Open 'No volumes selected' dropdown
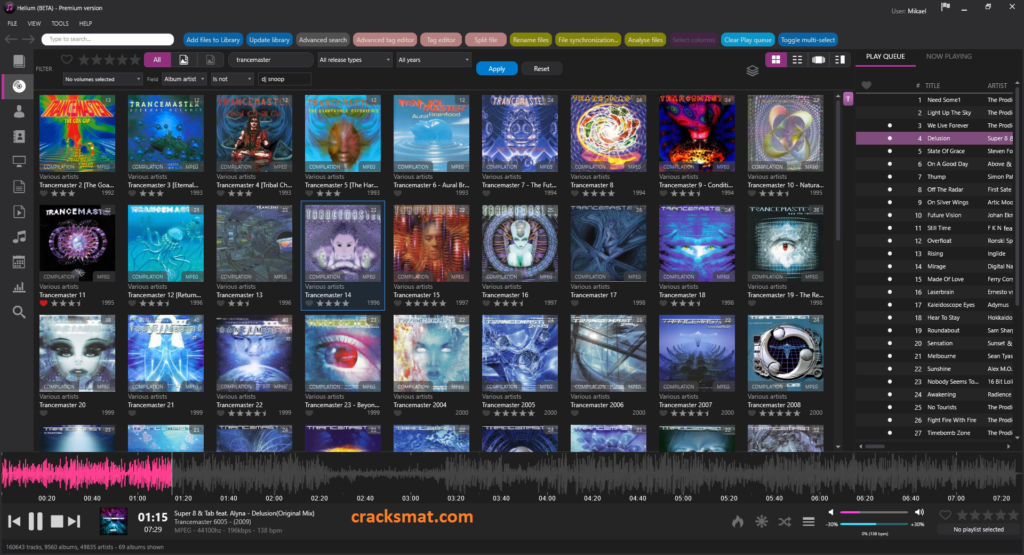Screen dimensions: 1024x555 pyautogui.click(x=103, y=79)
